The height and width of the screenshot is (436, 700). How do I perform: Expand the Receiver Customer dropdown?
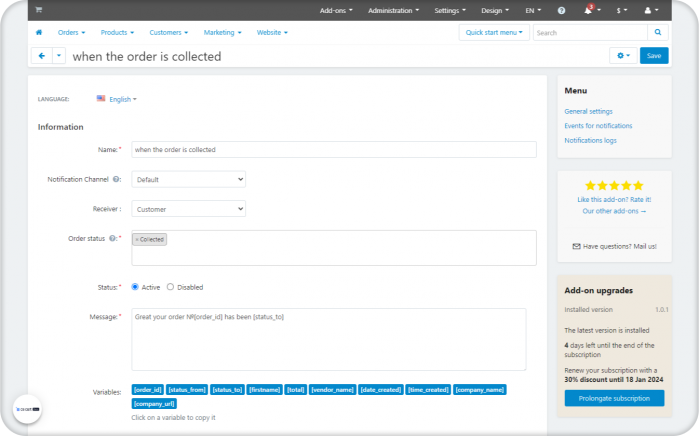188,209
